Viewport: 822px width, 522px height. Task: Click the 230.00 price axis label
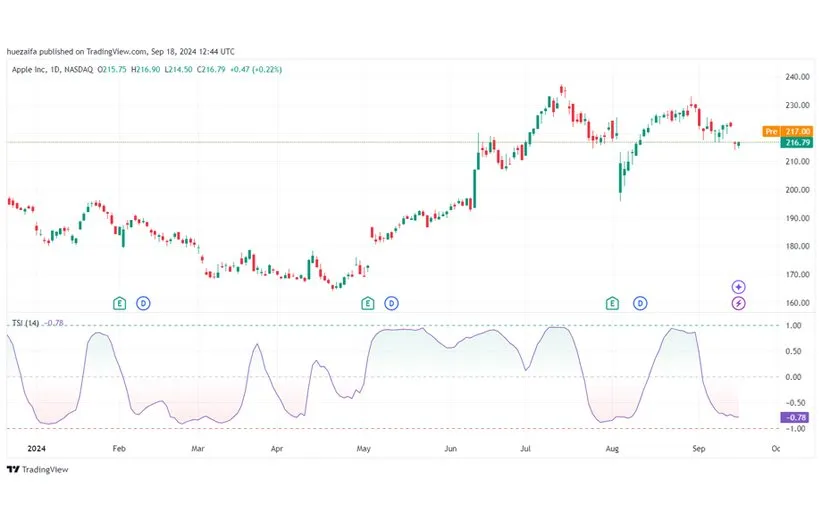click(x=797, y=105)
